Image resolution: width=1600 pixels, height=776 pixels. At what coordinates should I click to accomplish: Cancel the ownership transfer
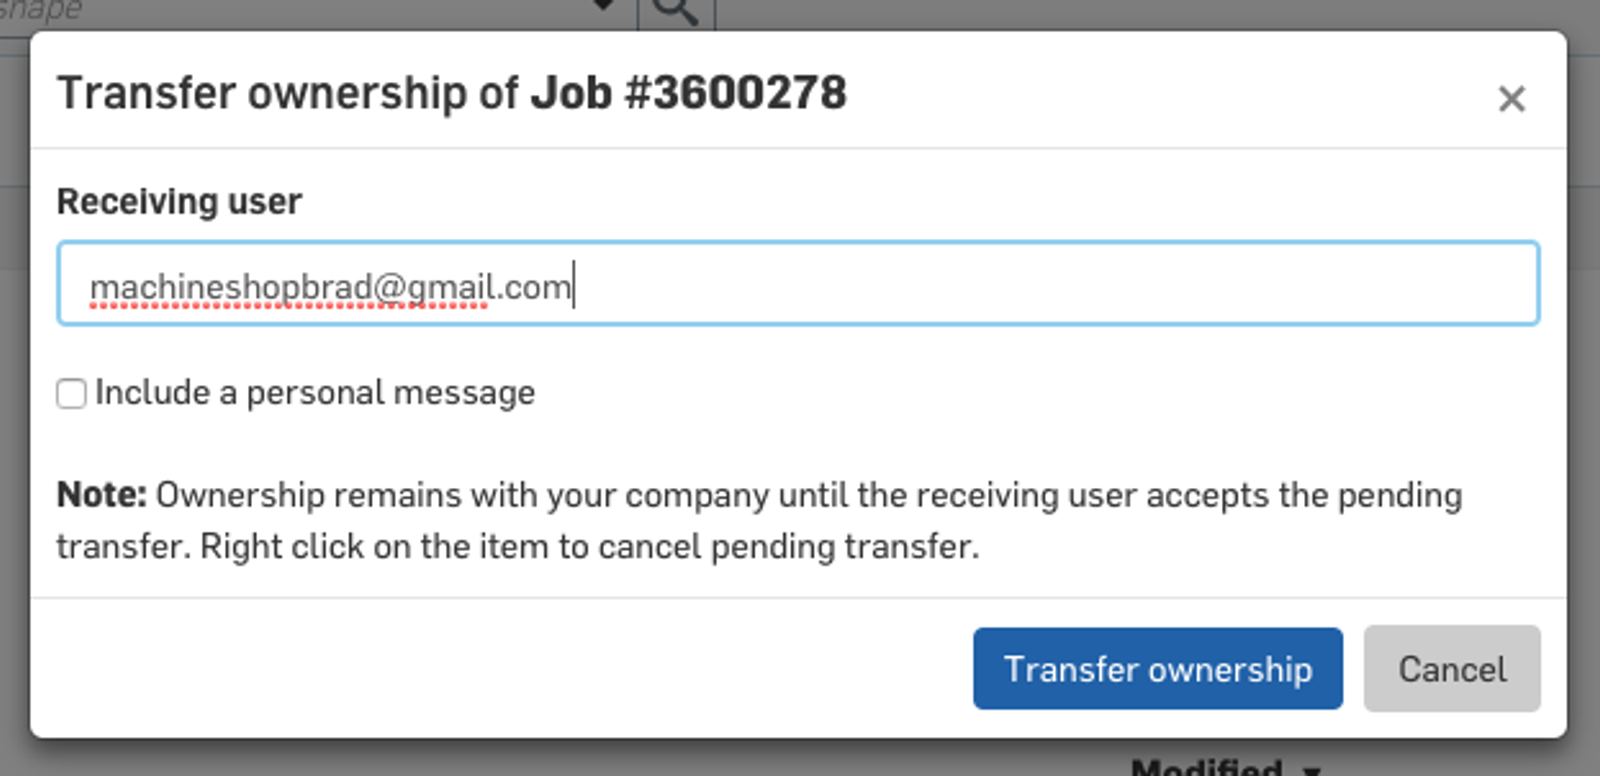1451,669
